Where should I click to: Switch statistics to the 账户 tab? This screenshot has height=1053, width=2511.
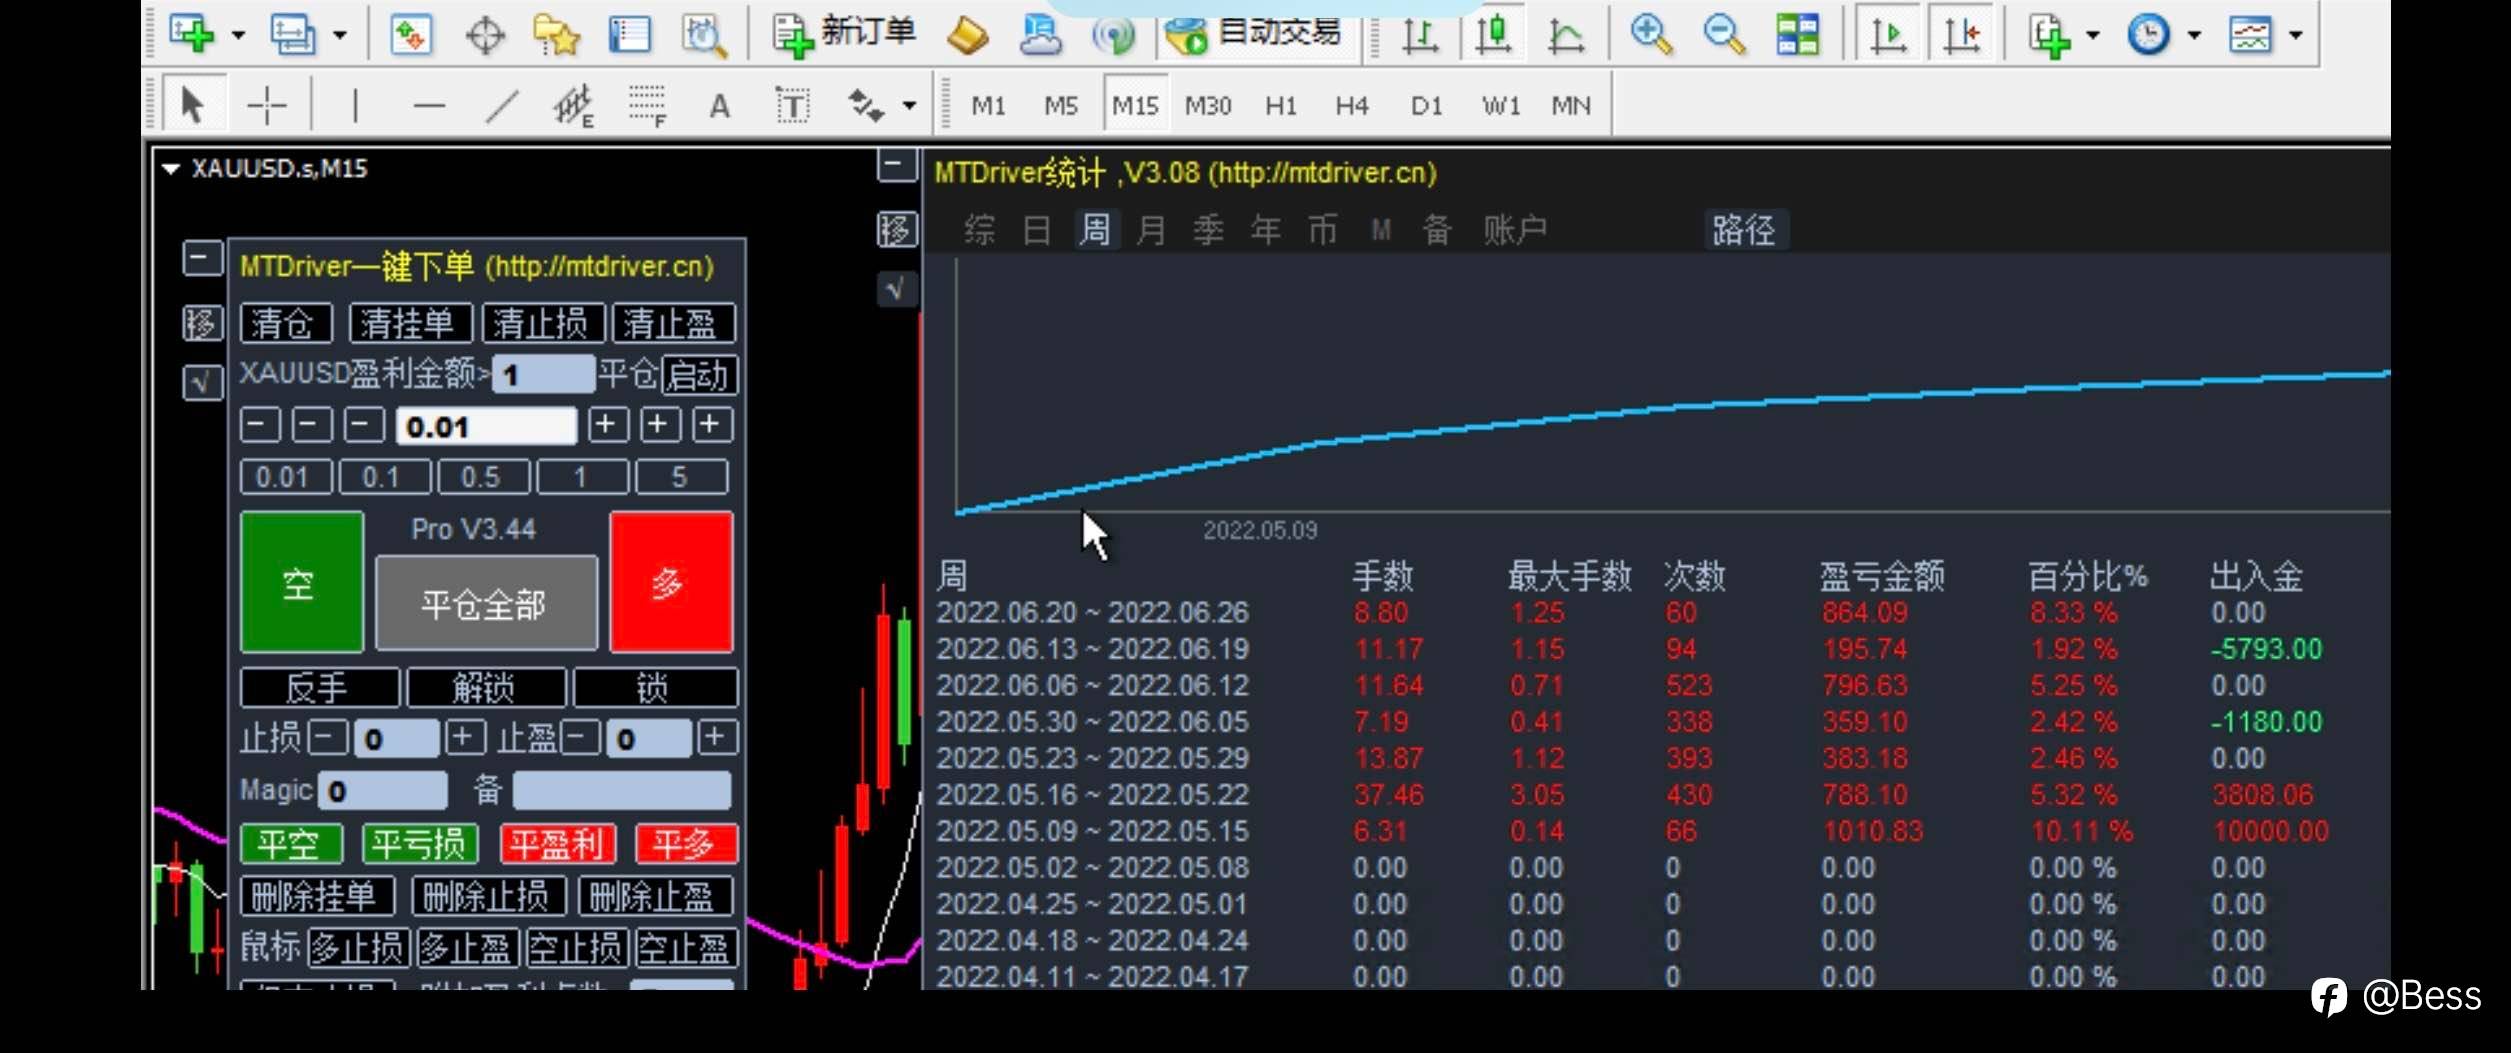[1515, 230]
